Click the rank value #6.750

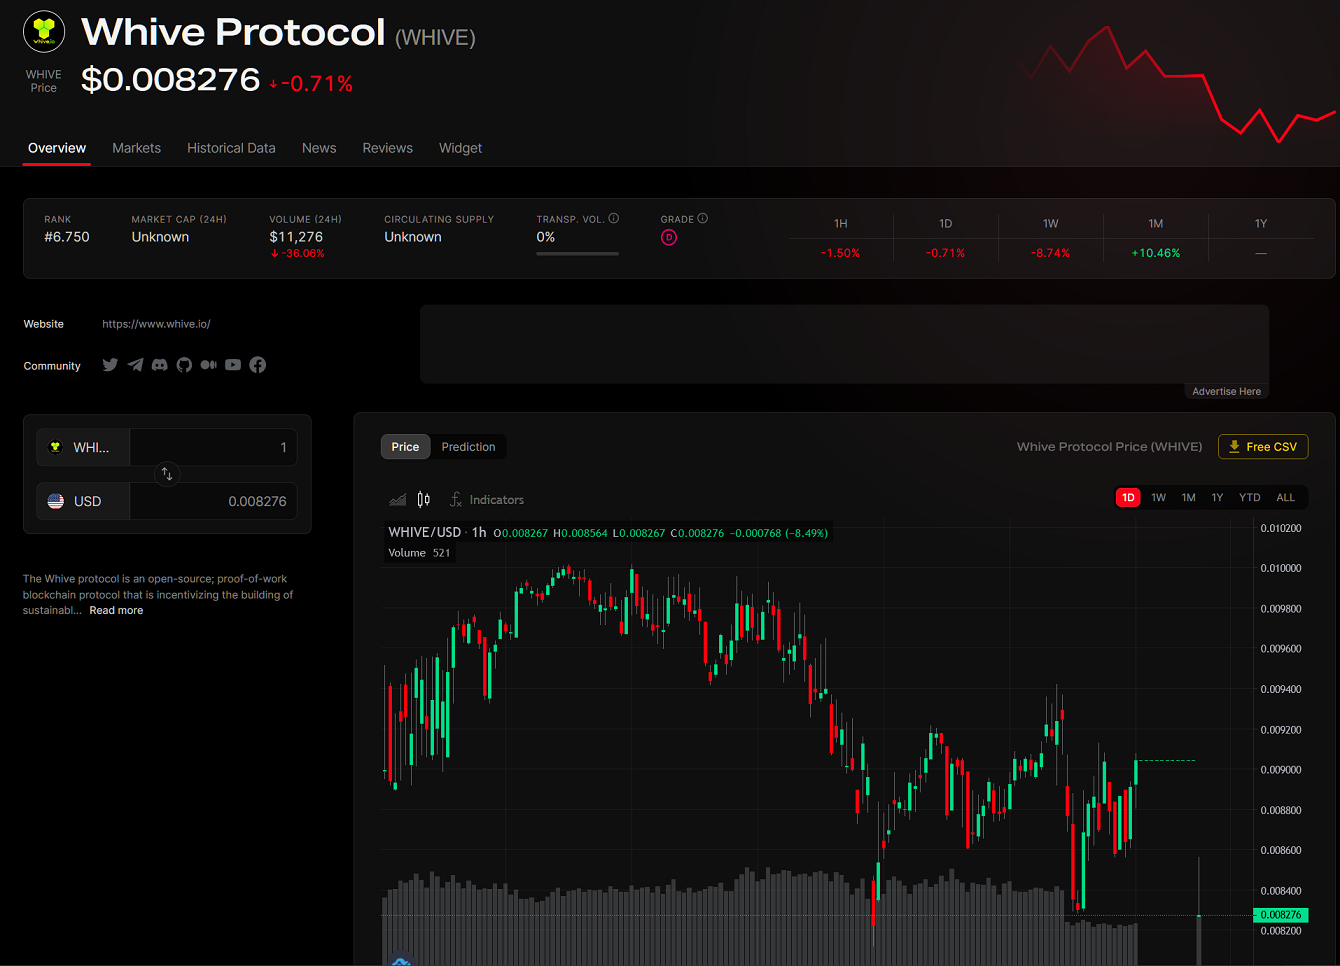point(67,237)
